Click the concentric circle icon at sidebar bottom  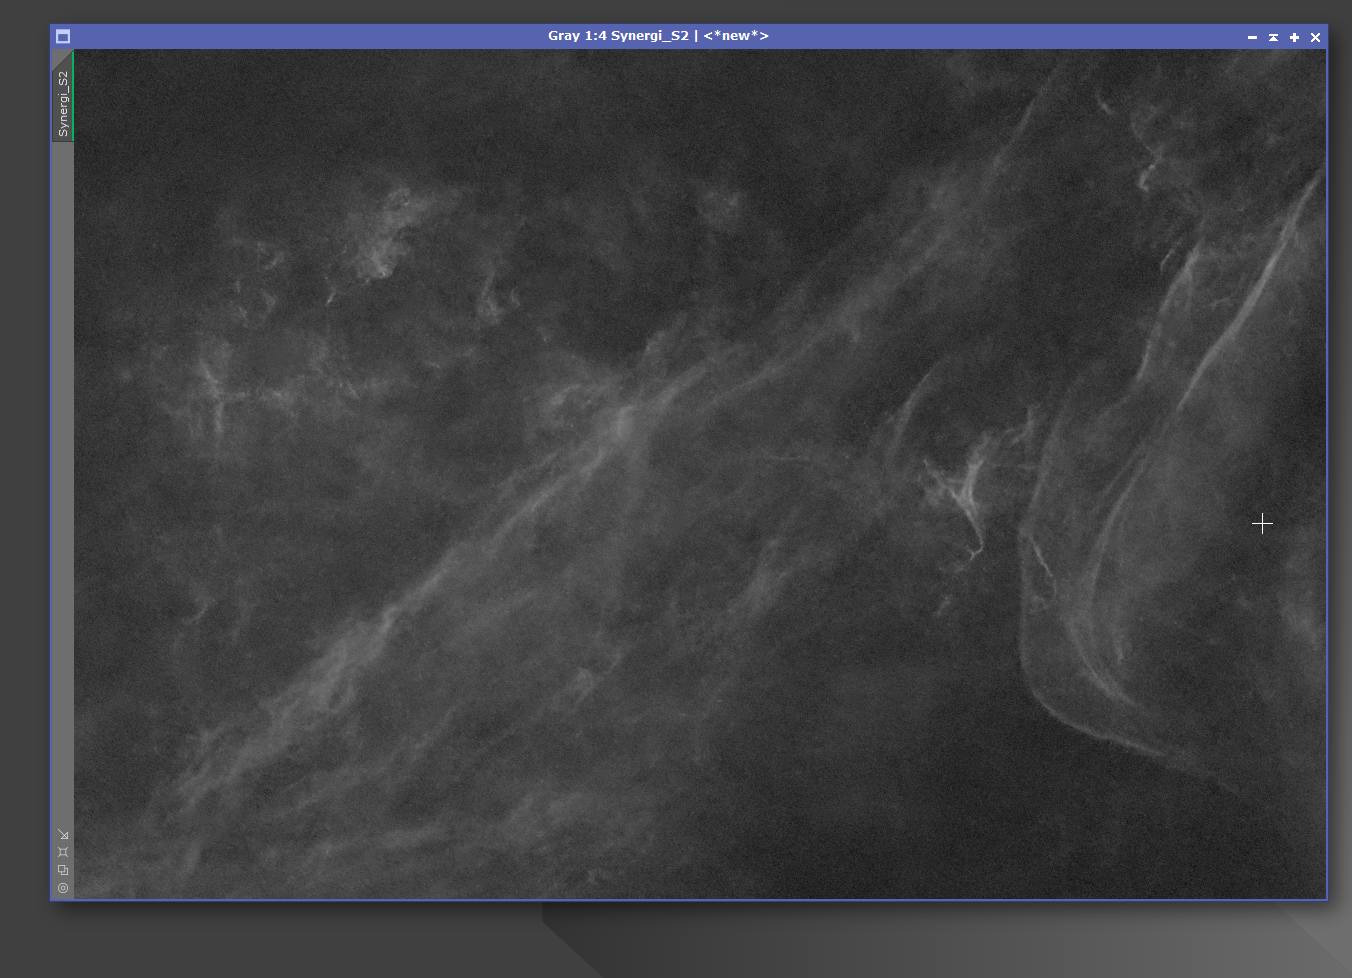click(x=63, y=888)
